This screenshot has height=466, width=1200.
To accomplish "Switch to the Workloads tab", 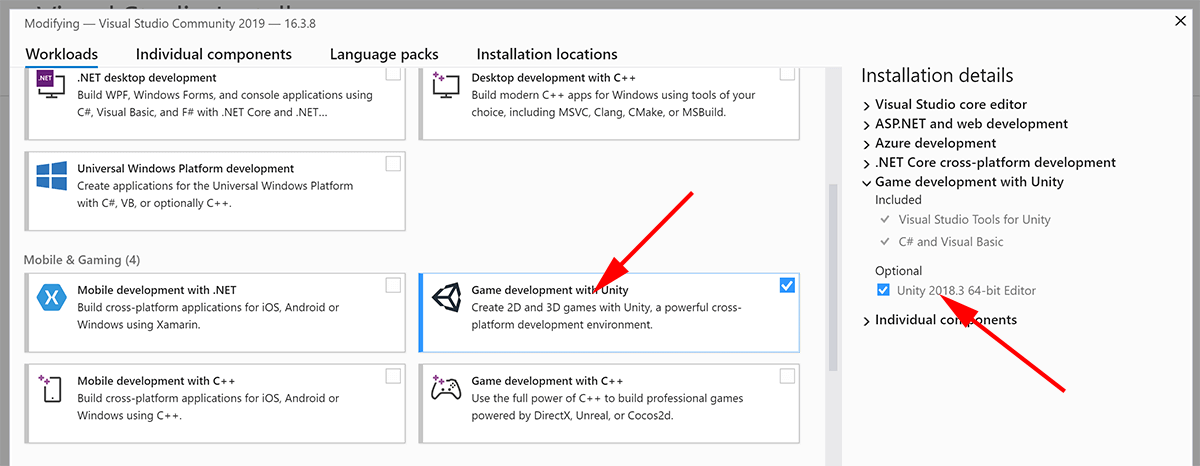I will click(x=62, y=54).
